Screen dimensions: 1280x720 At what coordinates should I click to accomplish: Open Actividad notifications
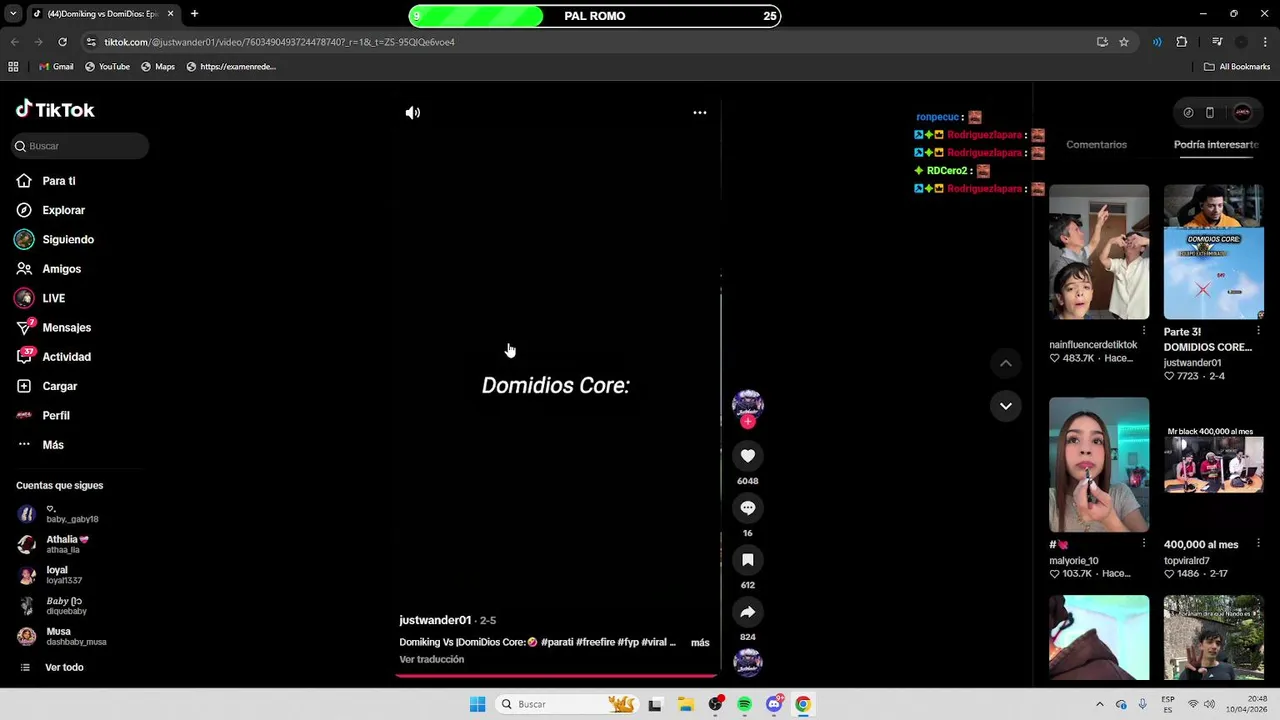tap(66, 357)
